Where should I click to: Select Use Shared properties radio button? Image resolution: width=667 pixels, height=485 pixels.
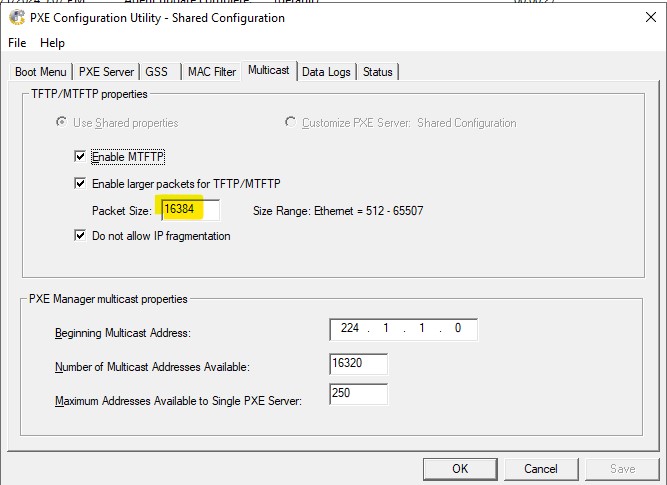tap(62, 123)
